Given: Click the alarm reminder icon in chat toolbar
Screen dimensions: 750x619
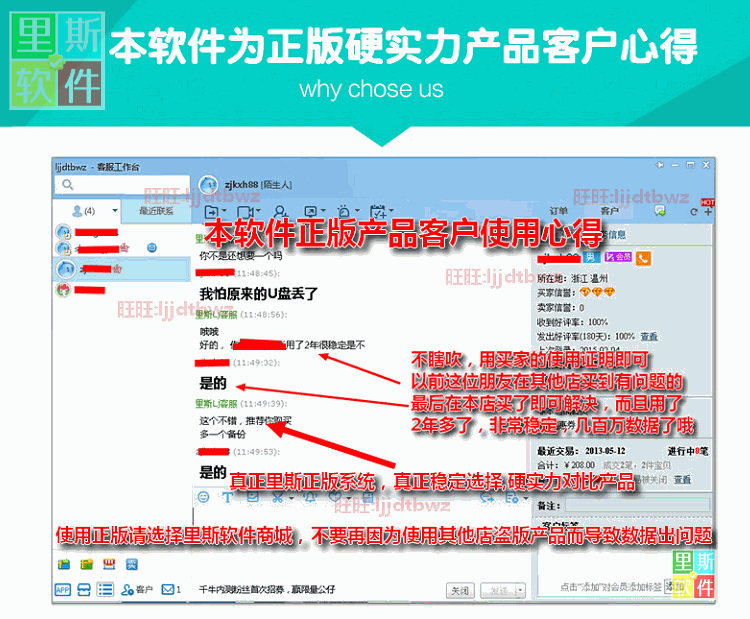Looking at the screenshot, I should point(343,211).
